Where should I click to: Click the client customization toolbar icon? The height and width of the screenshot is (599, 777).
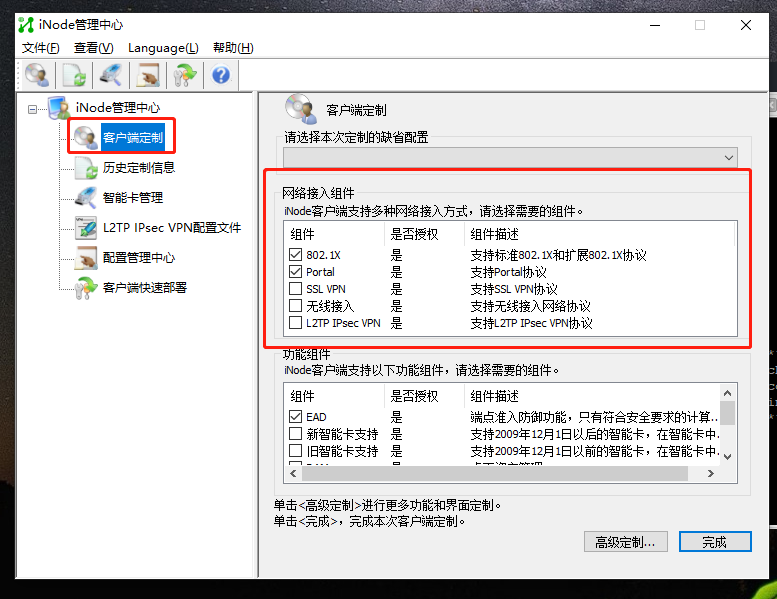pos(37,75)
